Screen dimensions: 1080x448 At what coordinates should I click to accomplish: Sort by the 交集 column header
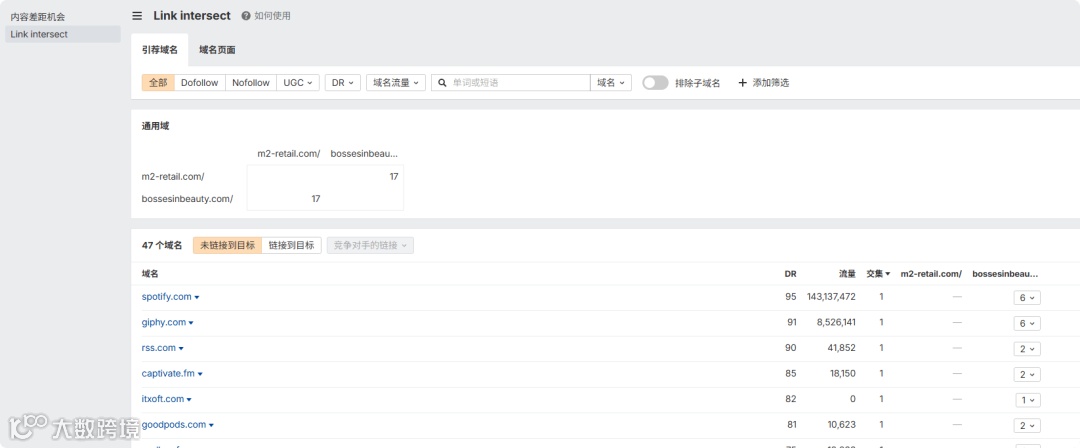click(x=878, y=274)
